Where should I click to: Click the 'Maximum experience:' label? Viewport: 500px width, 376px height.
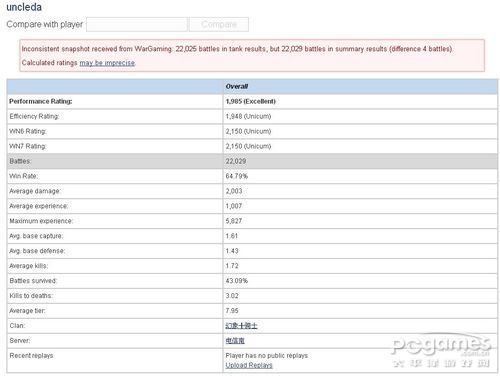41,221
